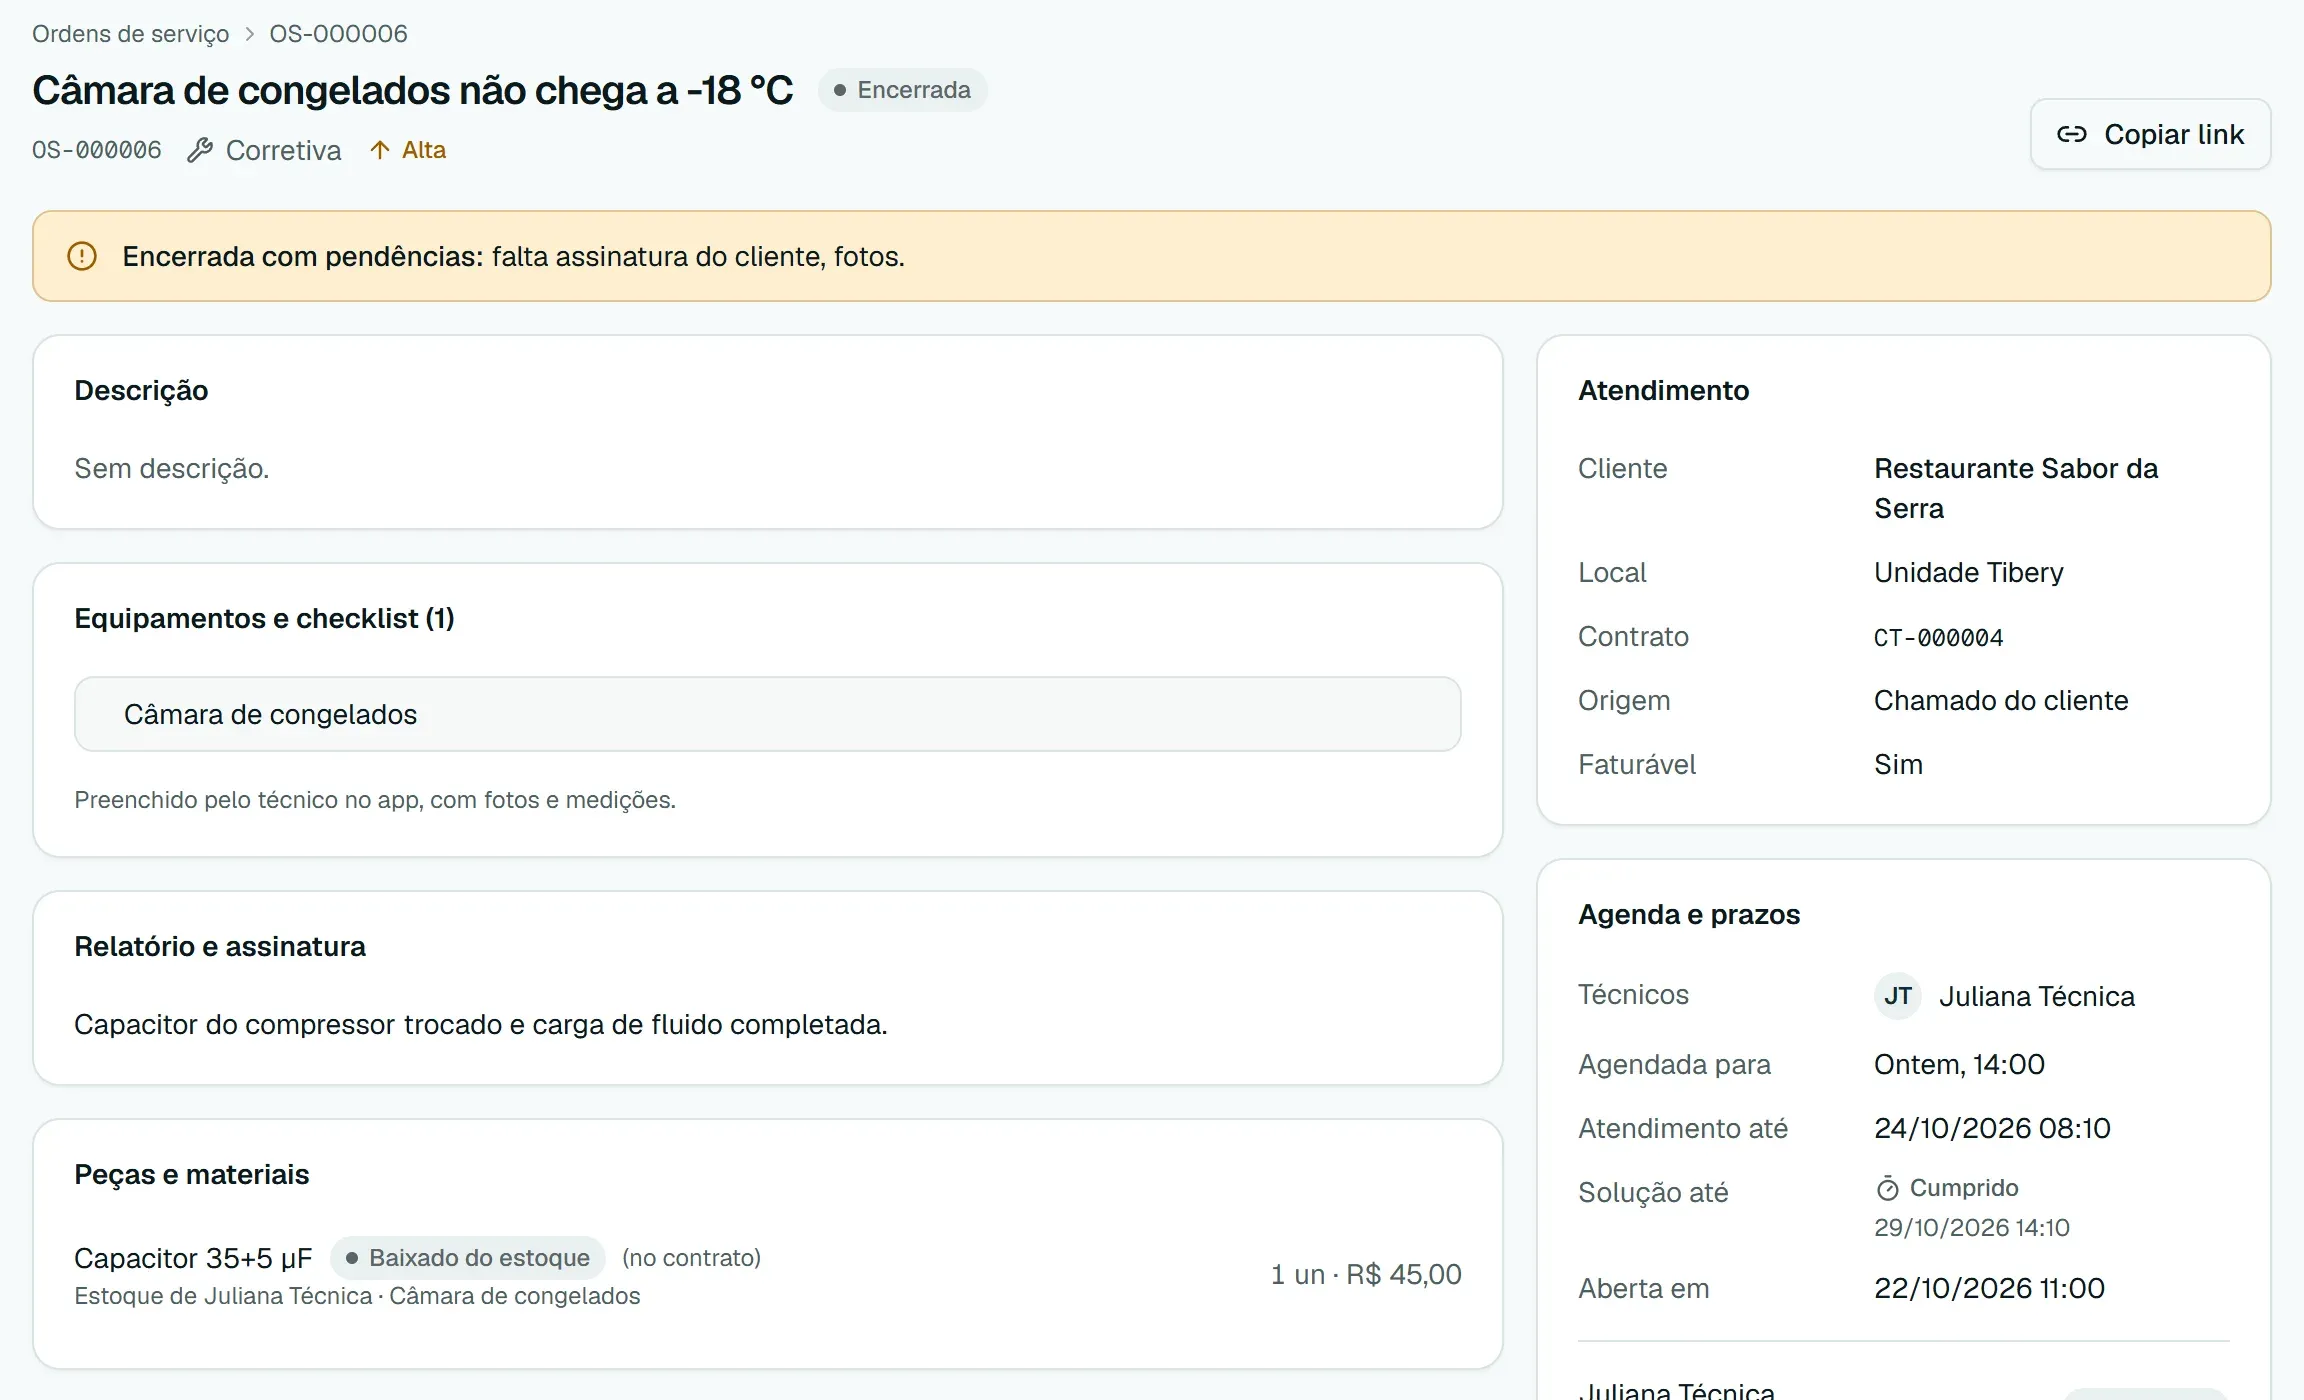Click the Estoque de Juliana Técnica subtext
This screenshot has height=1400, width=2304.
pyautogui.click(x=357, y=1296)
